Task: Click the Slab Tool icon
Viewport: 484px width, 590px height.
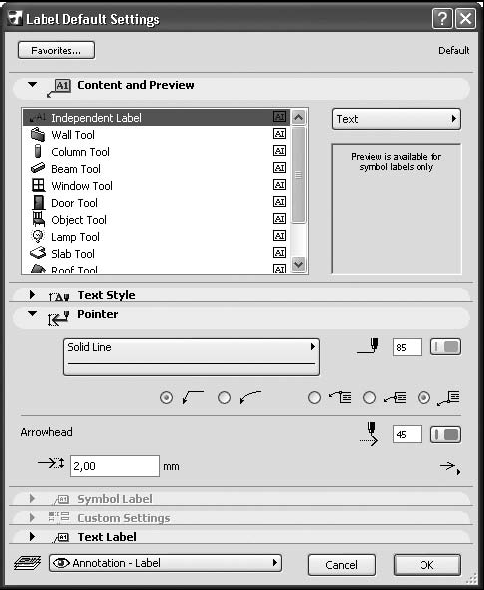Action: coord(38,253)
